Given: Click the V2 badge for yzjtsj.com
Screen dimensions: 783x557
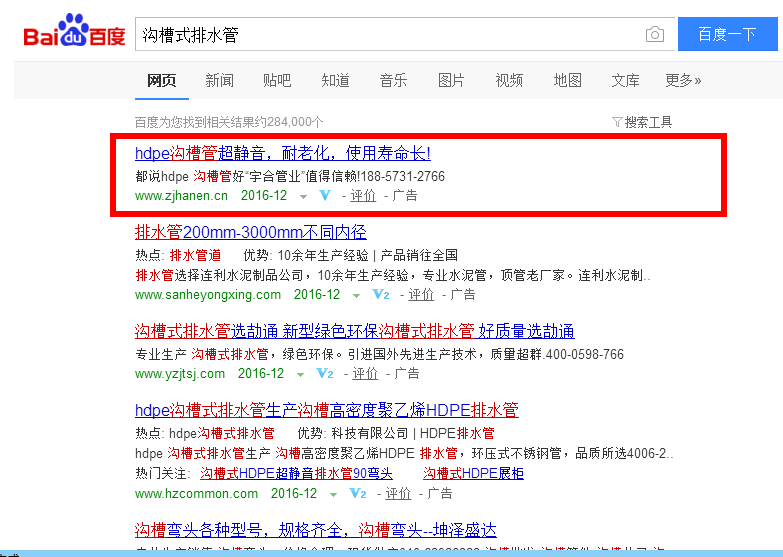Looking at the screenshot, I should [x=325, y=373].
